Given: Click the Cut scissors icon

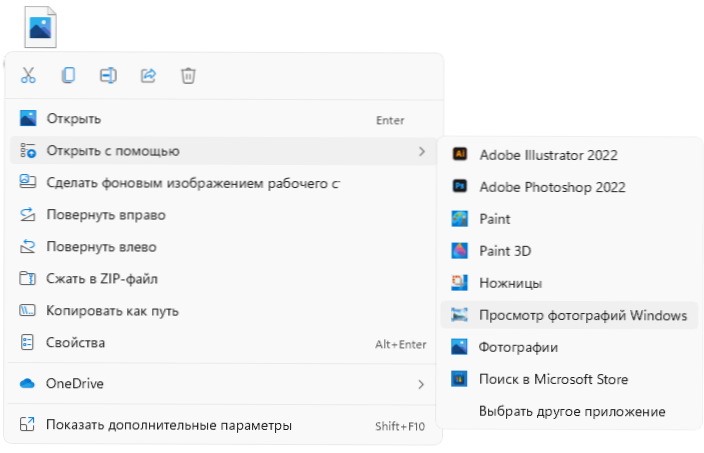Looking at the screenshot, I should (x=28, y=75).
